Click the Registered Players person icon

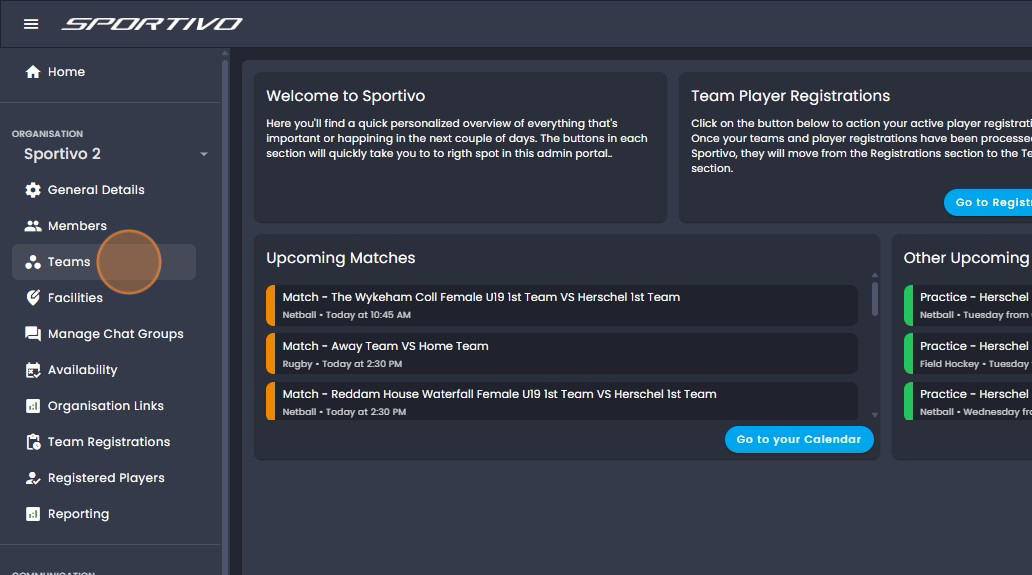pos(33,478)
